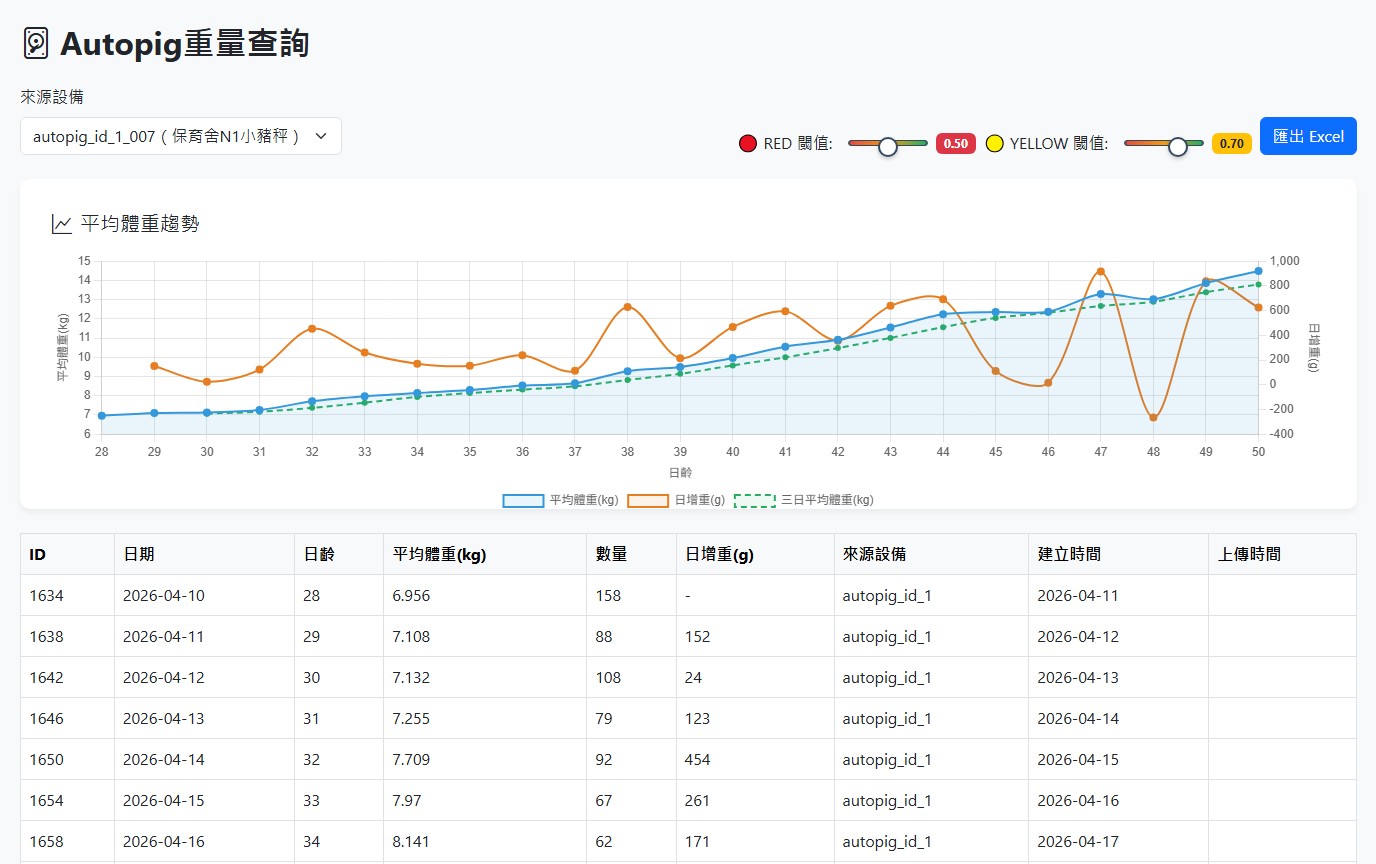This screenshot has width=1376, height=864.
Task: Click the 建立時間 column header
Action: pos(1118,554)
